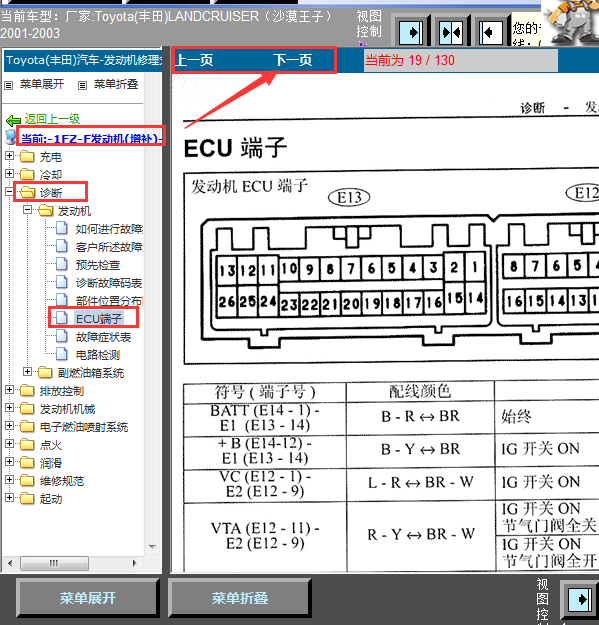
Task: Expand the 润滑 tree node
Action: (9, 462)
